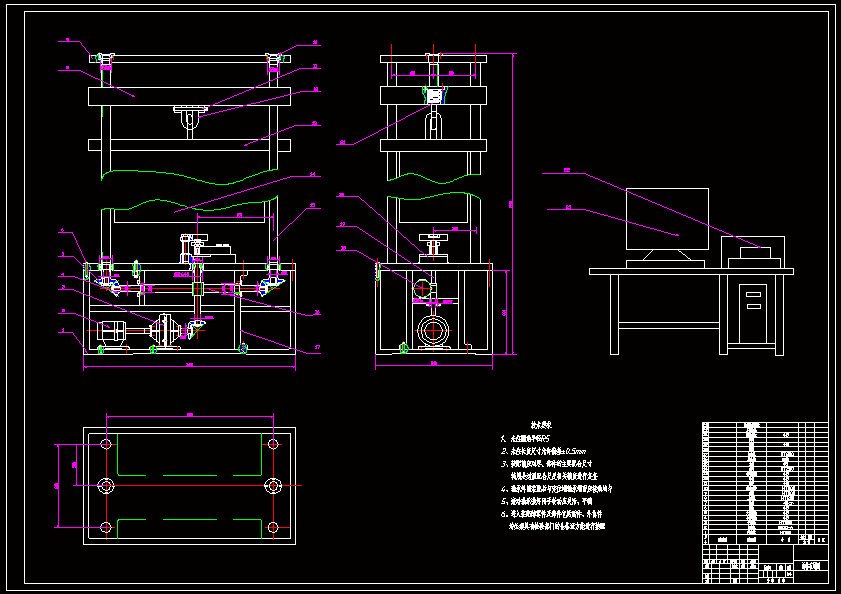Select the coupling next to the motor
The height and width of the screenshot is (594, 841).
[x=165, y=331]
